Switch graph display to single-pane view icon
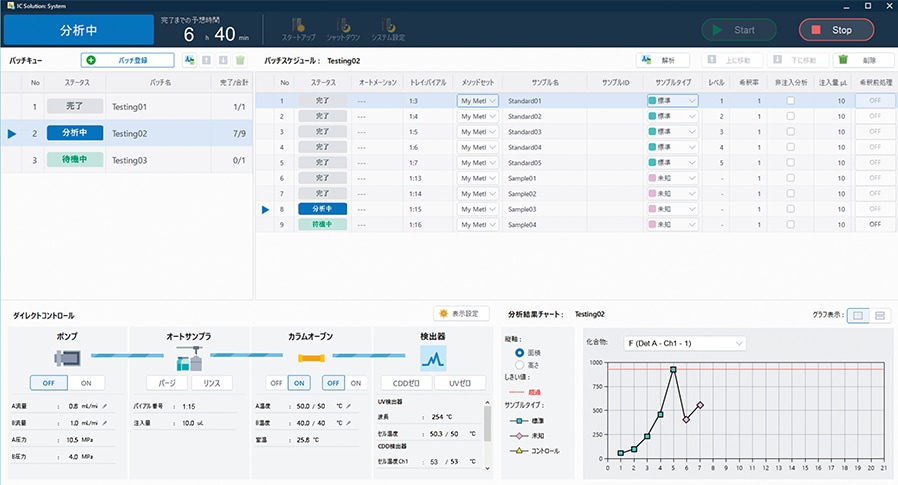Image resolution: width=898 pixels, height=485 pixels. click(857, 315)
